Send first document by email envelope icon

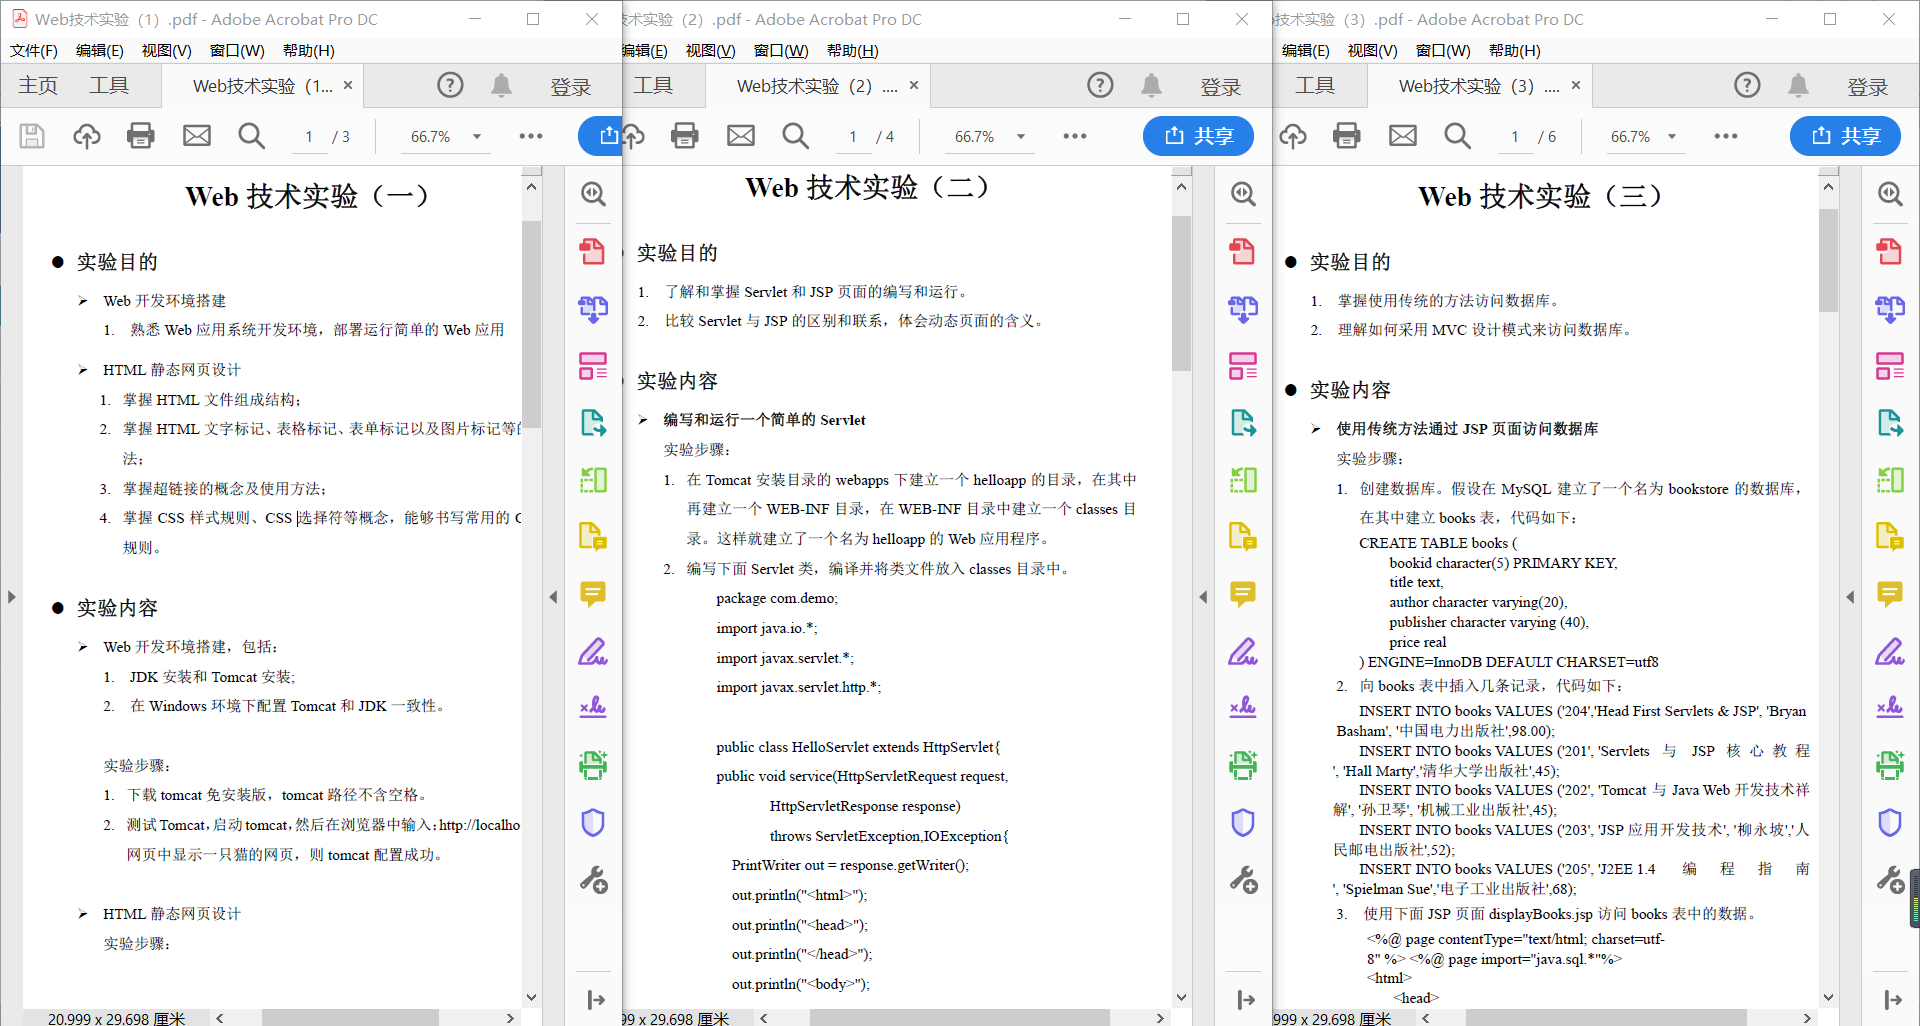click(x=197, y=136)
